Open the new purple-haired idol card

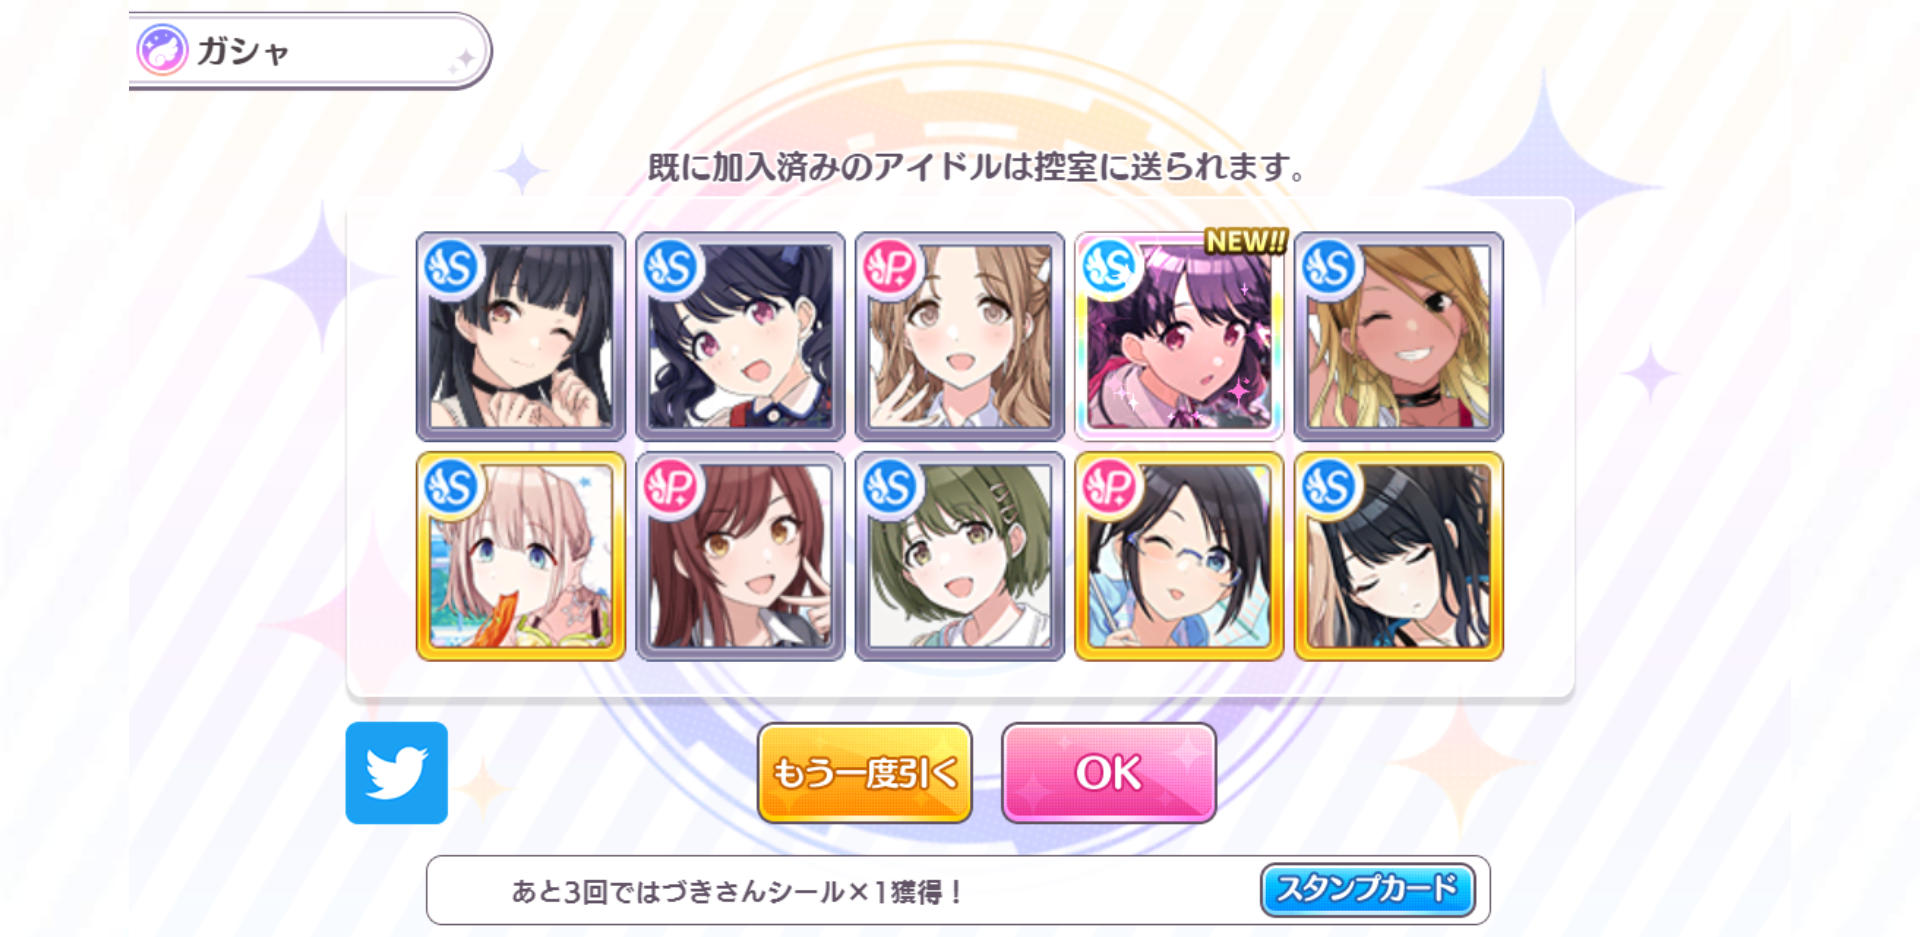[x=1179, y=337]
